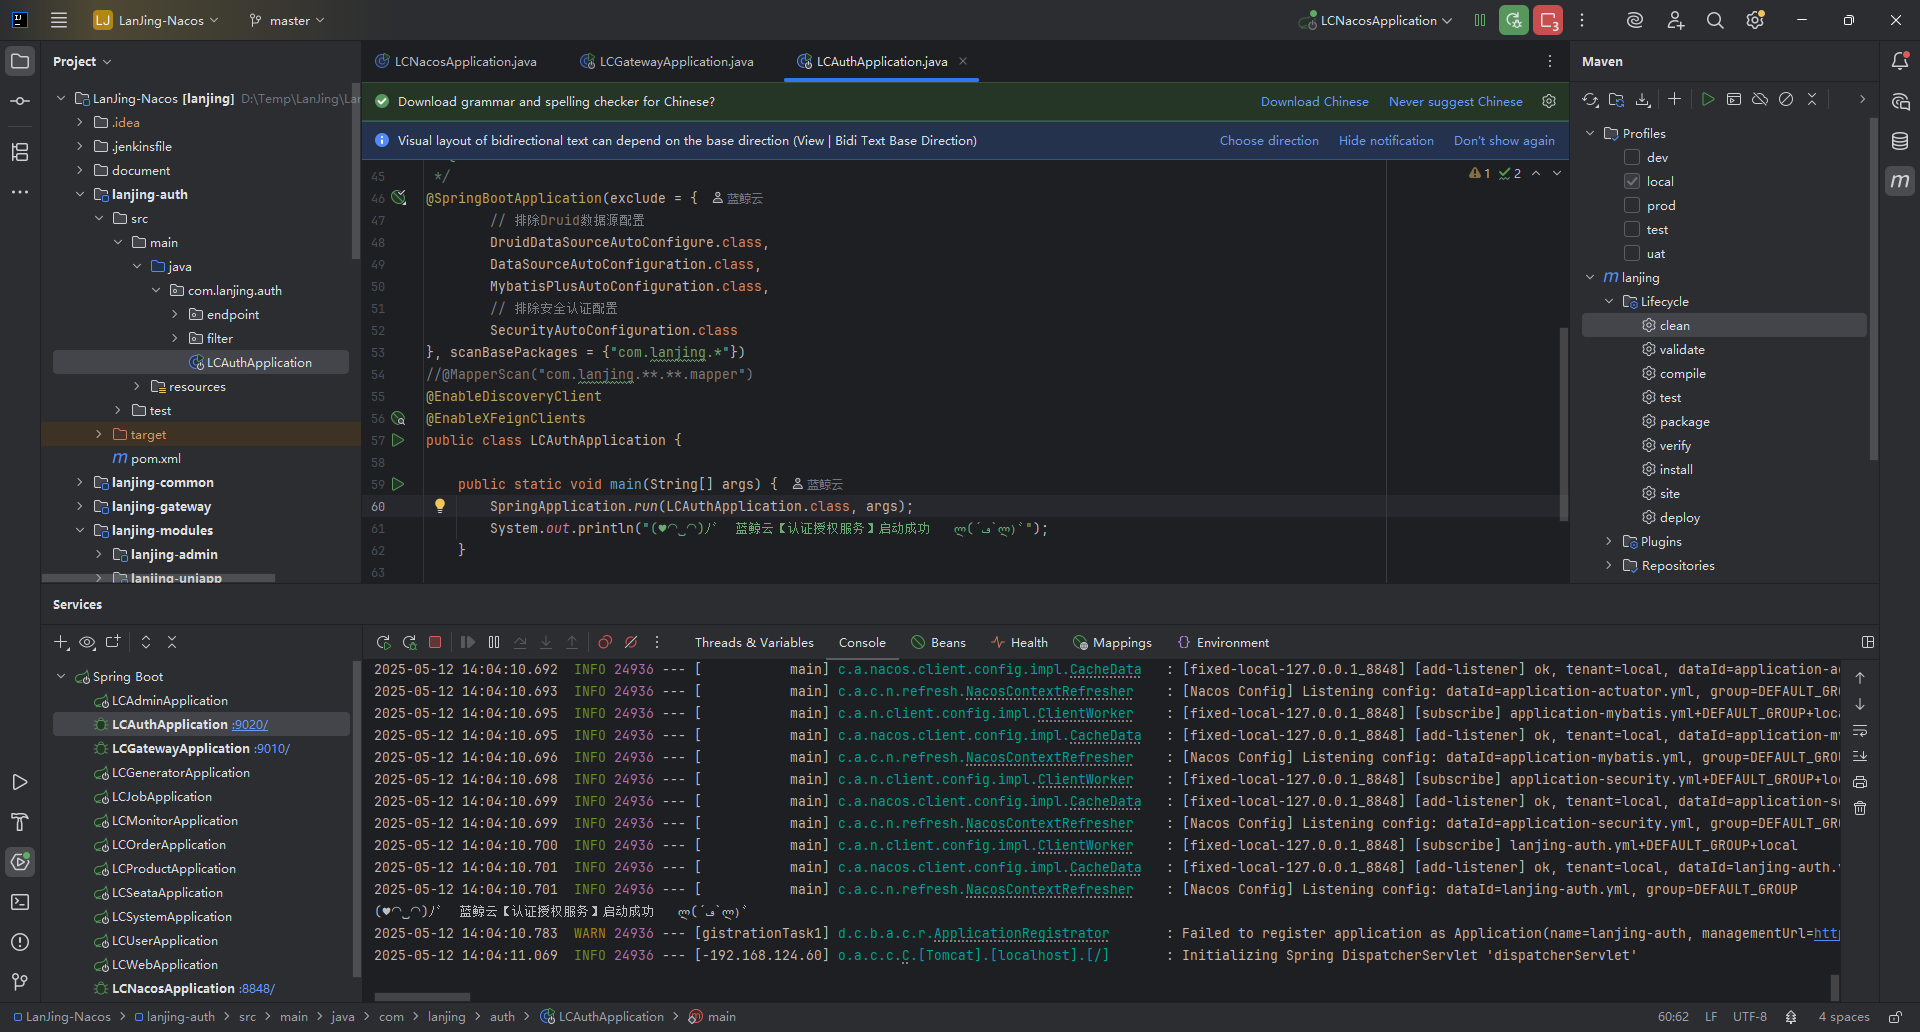
Task: Collapse the Maven Profiles node
Action: tap(1590, 133)
